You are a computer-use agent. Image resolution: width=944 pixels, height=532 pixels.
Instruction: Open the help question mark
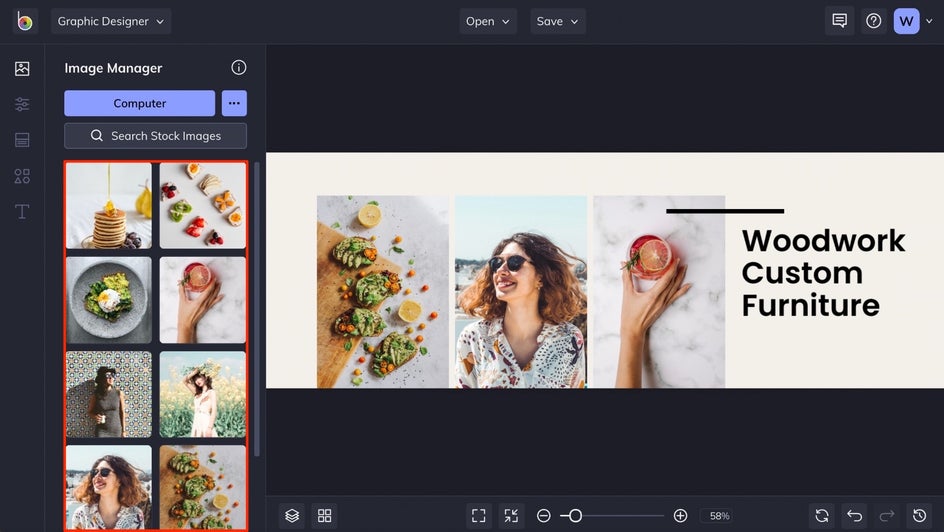pyautogui.click(x=874, y=21)
